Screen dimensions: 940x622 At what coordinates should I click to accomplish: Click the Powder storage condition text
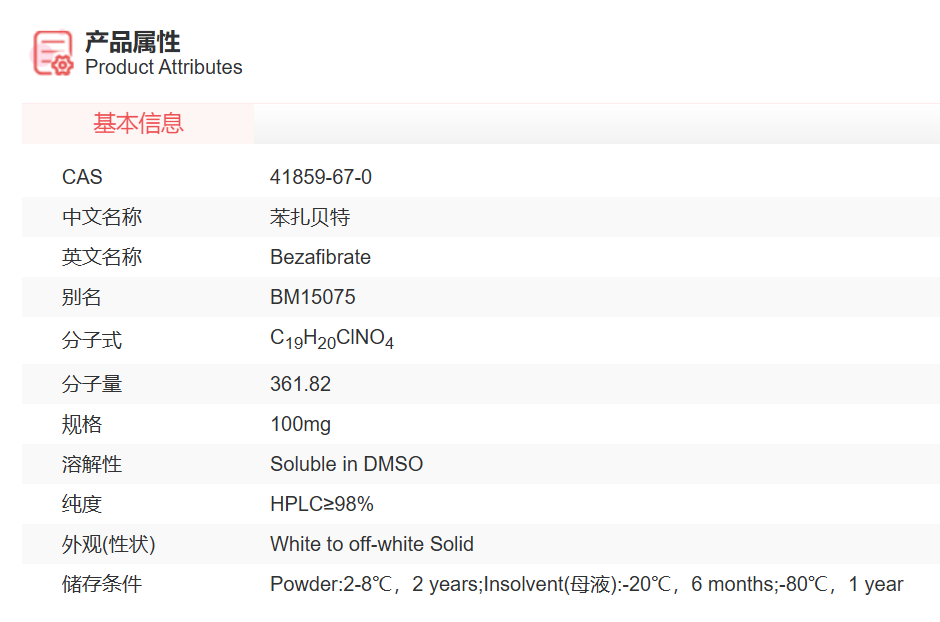(586, 584)
